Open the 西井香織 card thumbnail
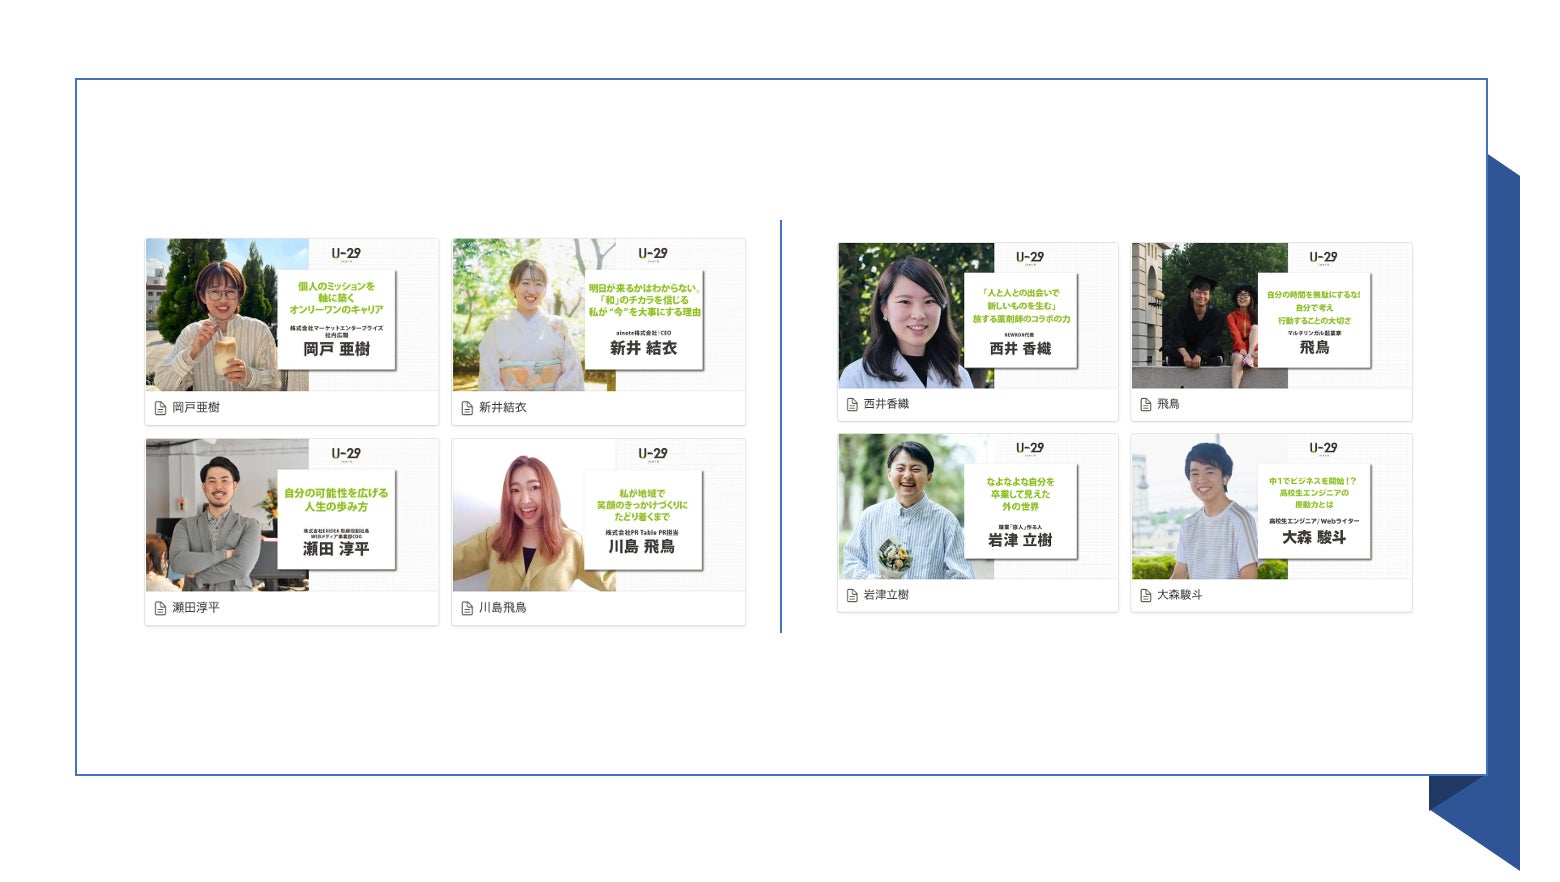 (x=978, y=315)
